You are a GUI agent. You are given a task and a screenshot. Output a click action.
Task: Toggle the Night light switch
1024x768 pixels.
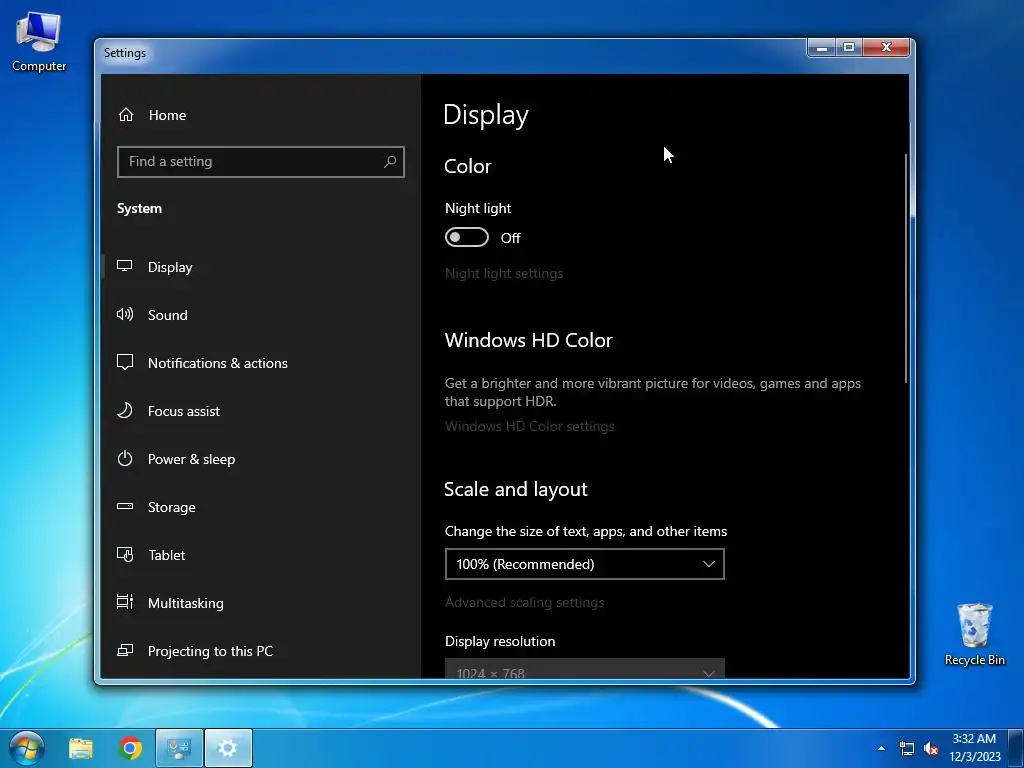coord(466,237)
